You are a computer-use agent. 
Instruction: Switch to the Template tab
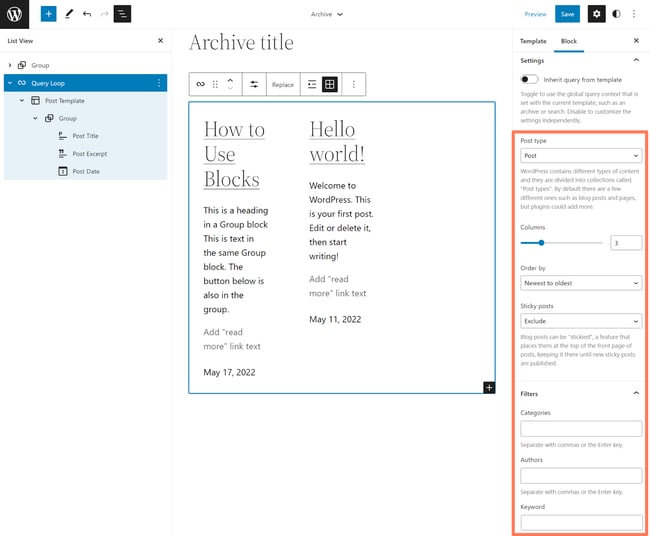point(533,41)
